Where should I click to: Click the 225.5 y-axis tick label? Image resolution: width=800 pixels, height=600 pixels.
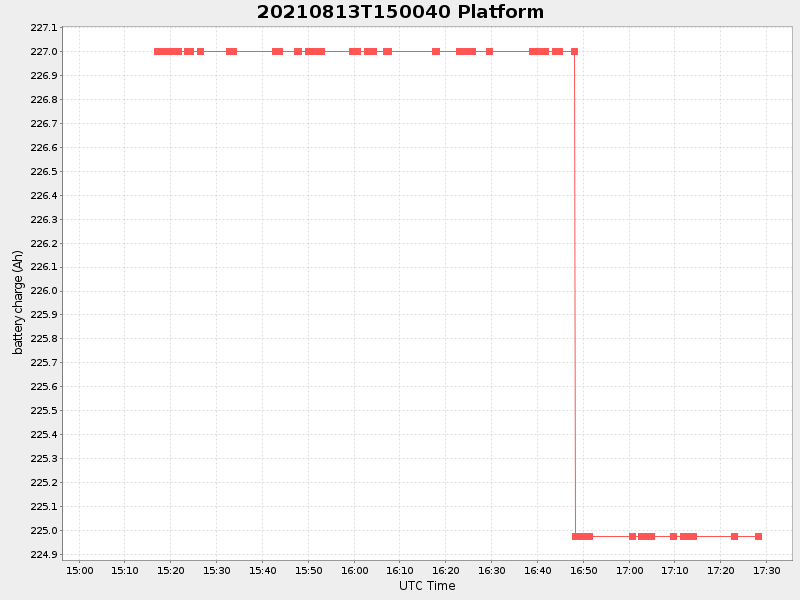click(44, 411)
